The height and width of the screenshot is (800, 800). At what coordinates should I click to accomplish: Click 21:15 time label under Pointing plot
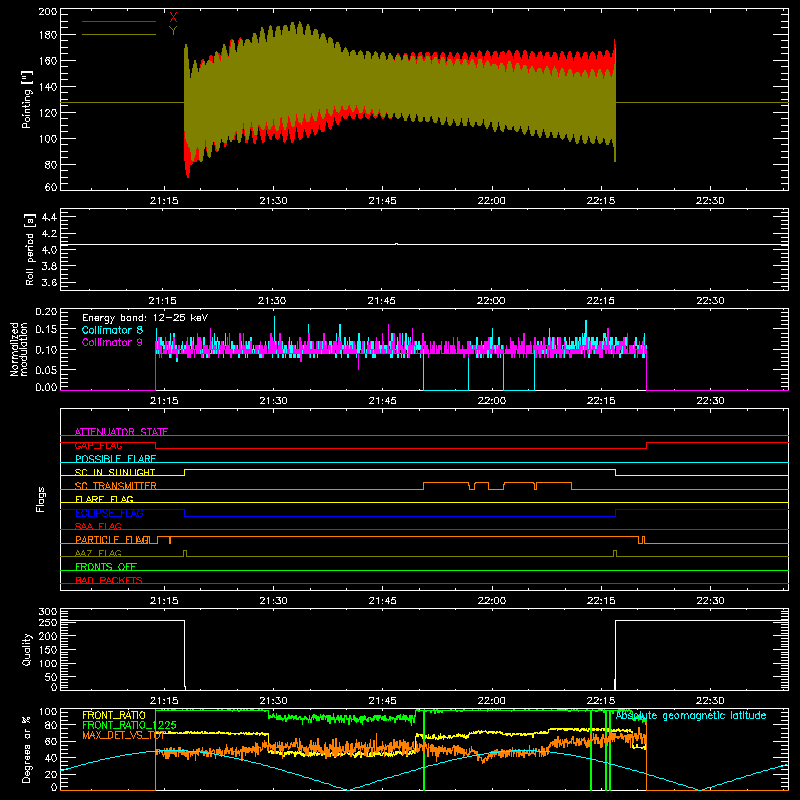pos(164,201)
